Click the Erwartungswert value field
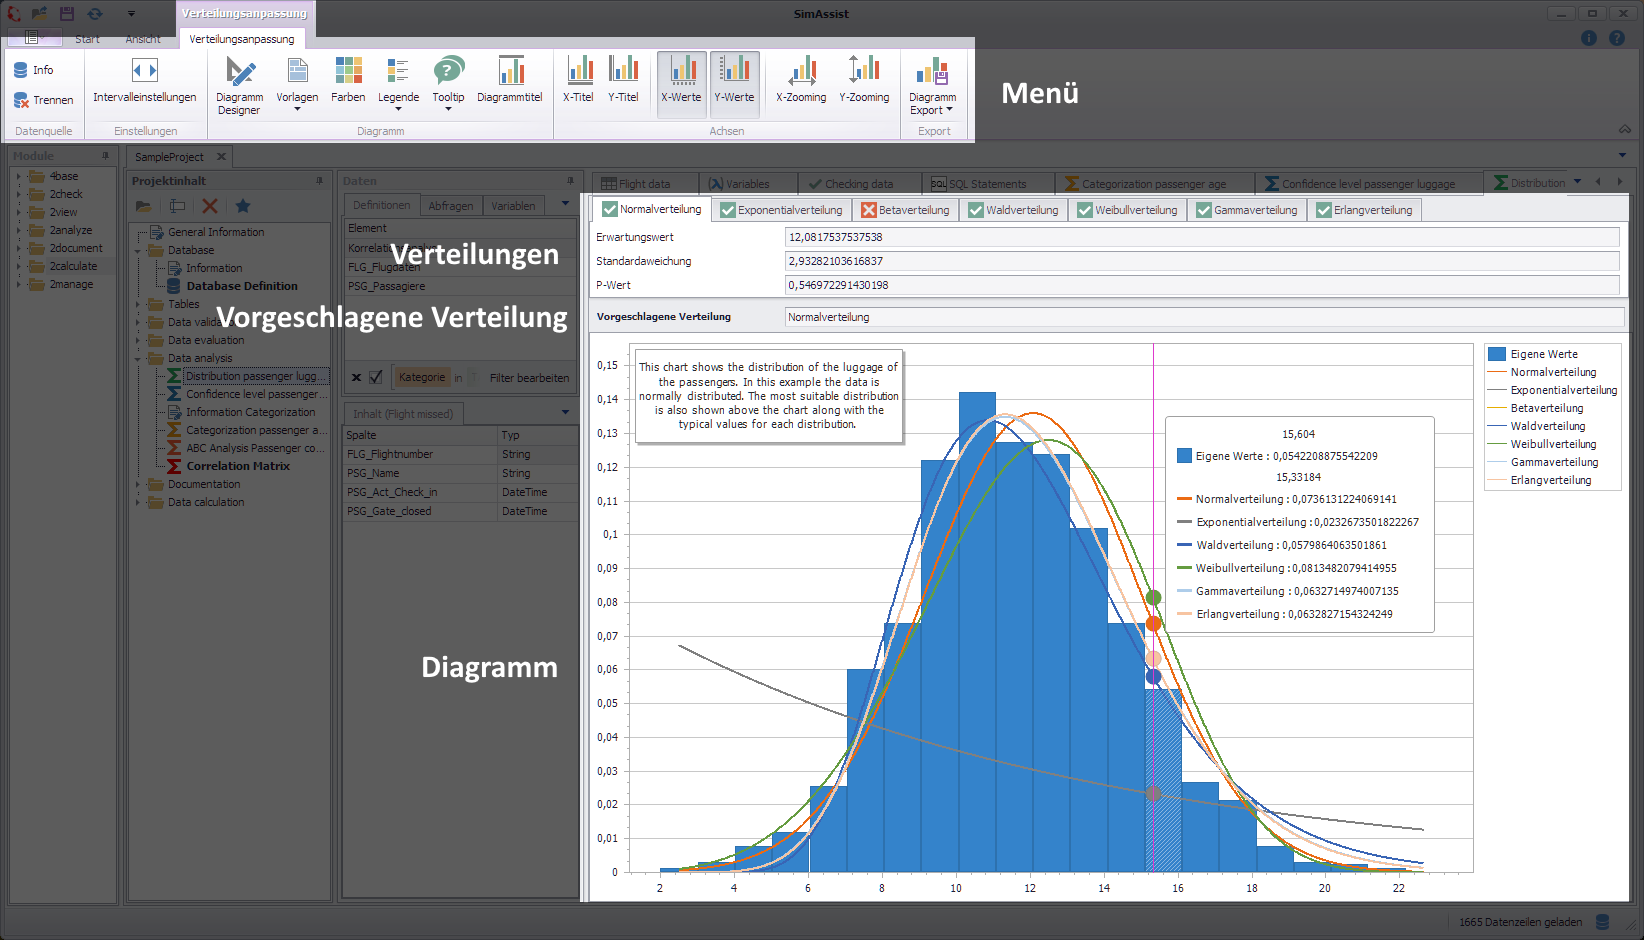Screen dimensions: 1644x940 coord(1200,237)
